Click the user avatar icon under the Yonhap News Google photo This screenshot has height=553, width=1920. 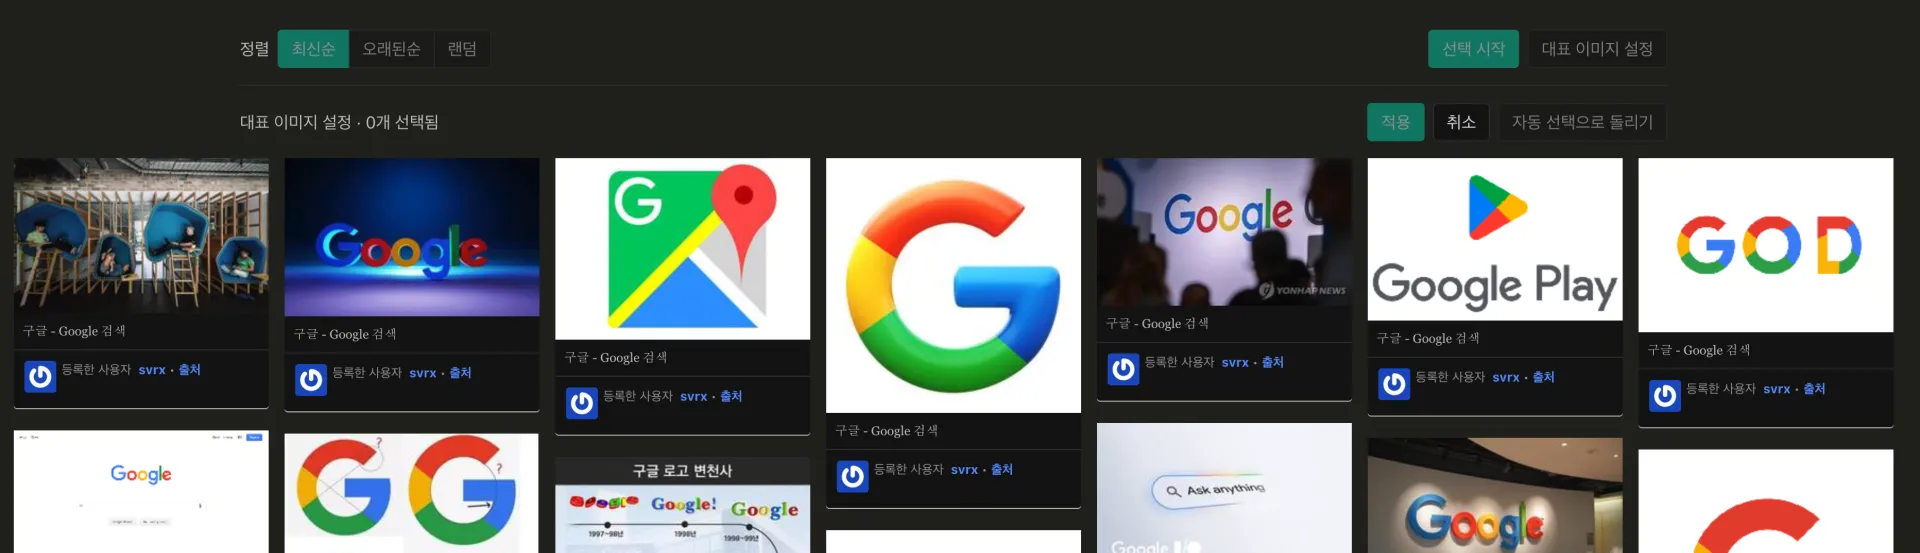pyautogui.click(x=1124, y=369)
